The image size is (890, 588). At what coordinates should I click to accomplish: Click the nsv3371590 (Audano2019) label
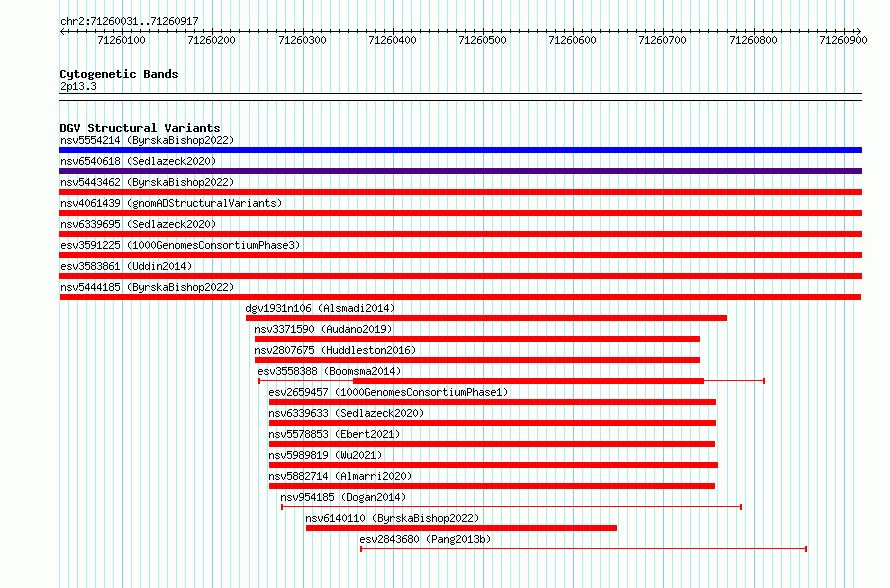pyautogui.click(x=323, y=329)
